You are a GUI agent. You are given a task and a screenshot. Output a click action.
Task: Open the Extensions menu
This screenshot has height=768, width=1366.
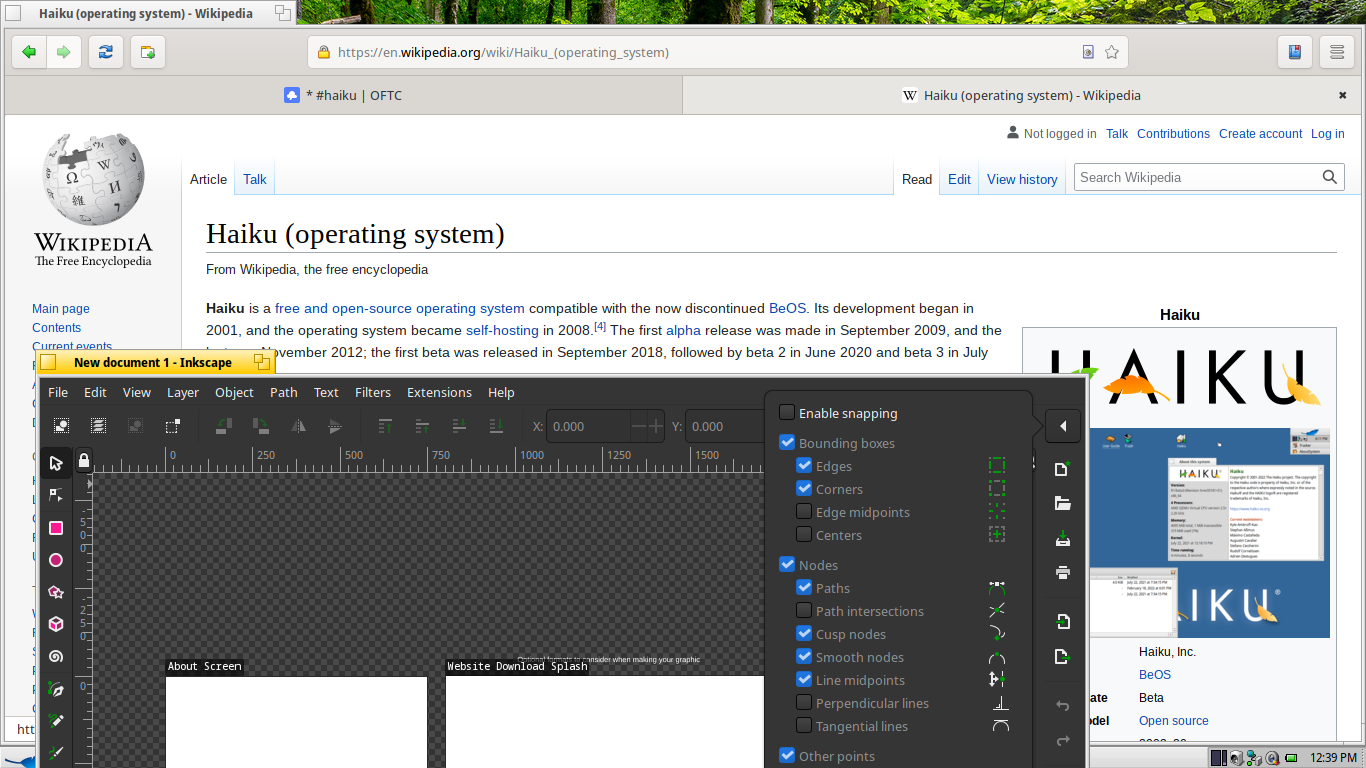point(439,392)
